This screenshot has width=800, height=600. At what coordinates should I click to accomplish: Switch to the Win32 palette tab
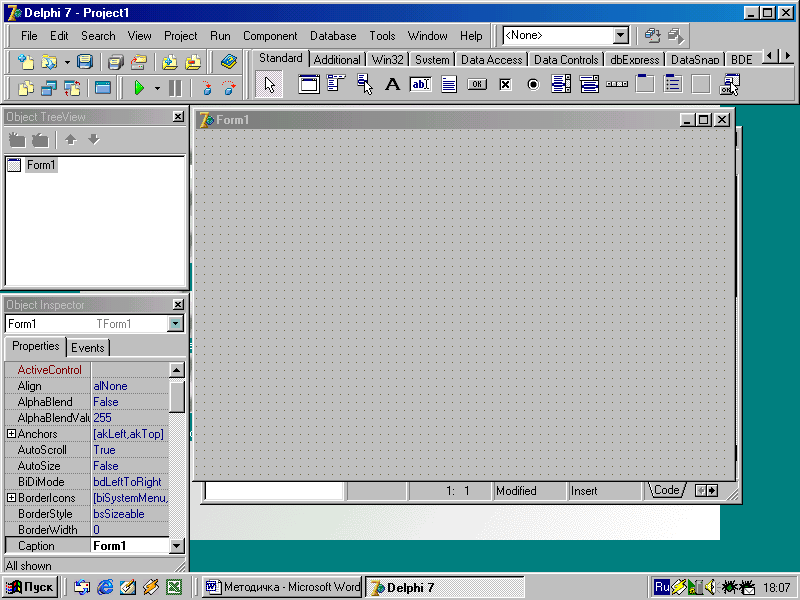point(387,60)
